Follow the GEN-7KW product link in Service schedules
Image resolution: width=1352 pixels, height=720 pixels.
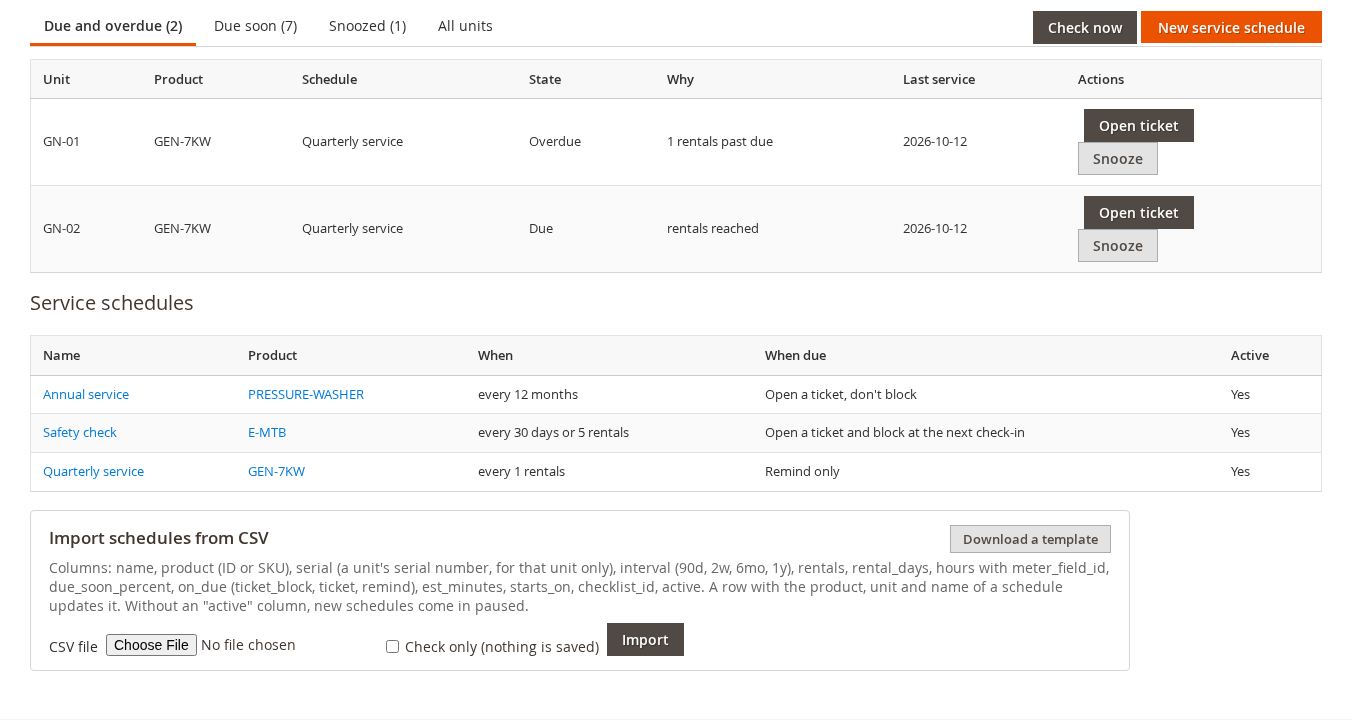[x=276, y=472]
